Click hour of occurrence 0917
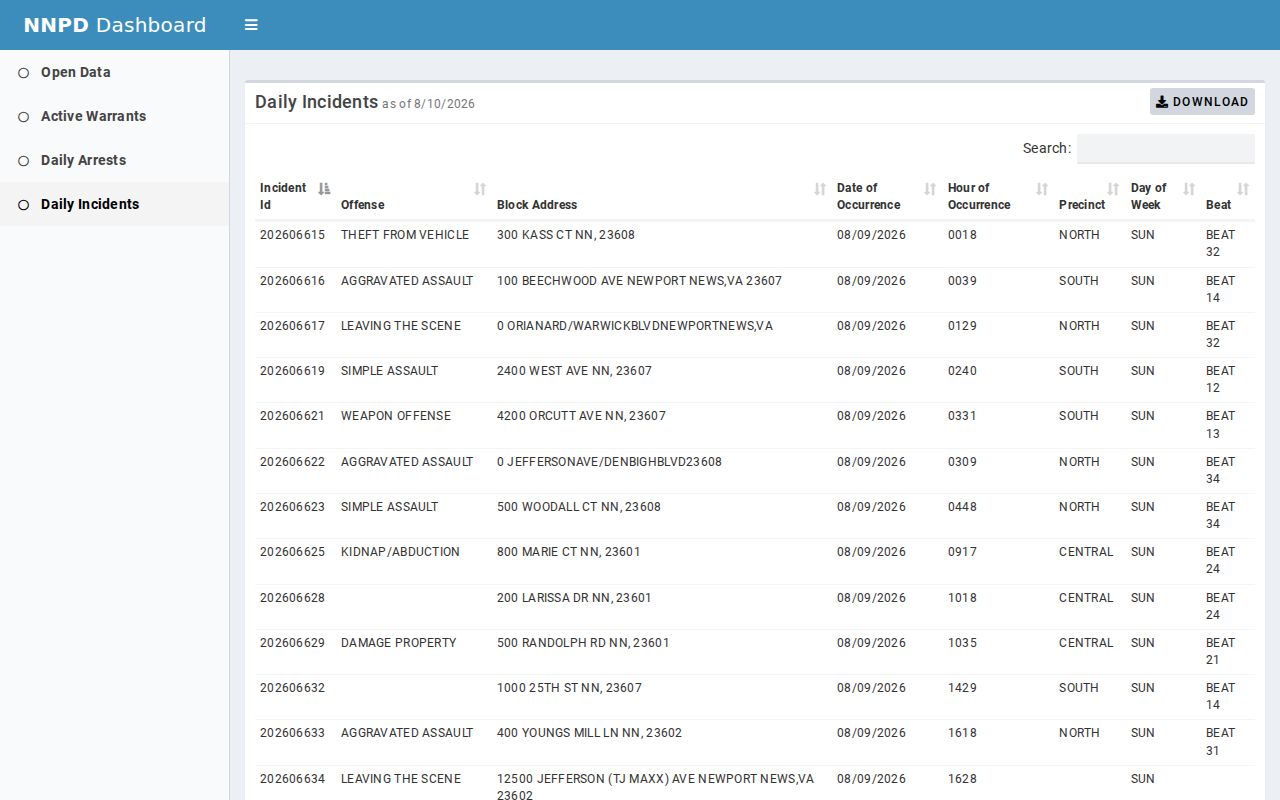The width and height of the screenshot is (1280, 800). click(962, 552)
